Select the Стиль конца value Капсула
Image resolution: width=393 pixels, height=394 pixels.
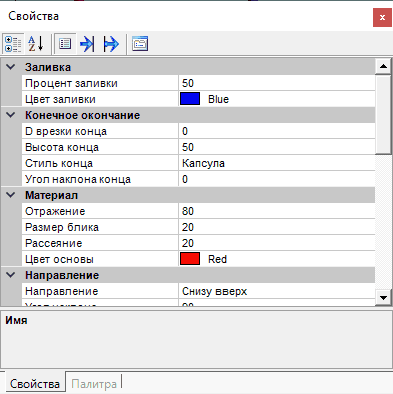coord(277,163)
